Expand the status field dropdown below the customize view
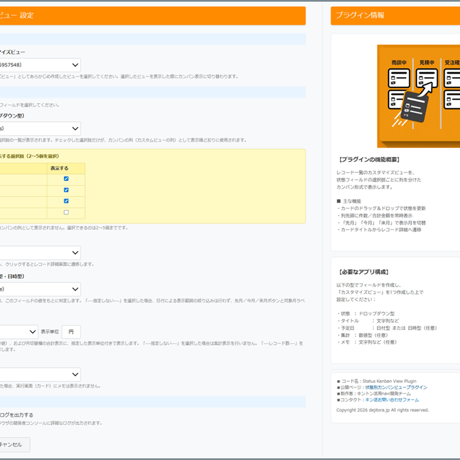Image resolution: width=460 pixels, height=460 pixels. pyautogui.click(x=40, y=128)
